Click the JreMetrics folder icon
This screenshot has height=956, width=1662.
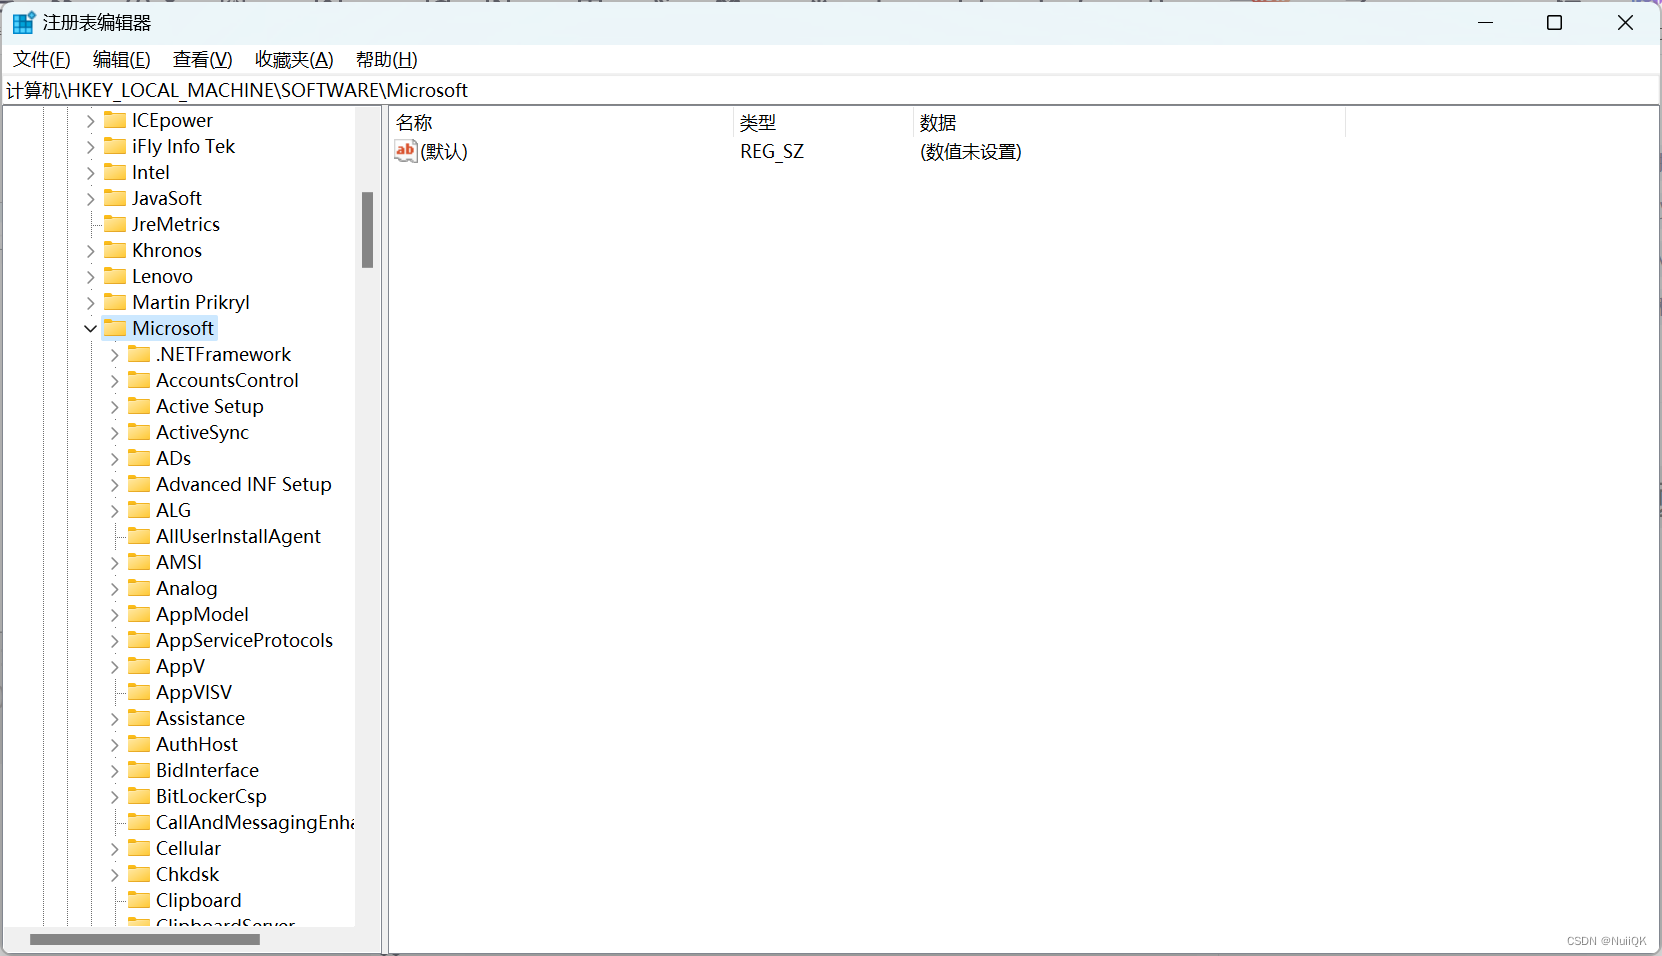pos(115,224)
